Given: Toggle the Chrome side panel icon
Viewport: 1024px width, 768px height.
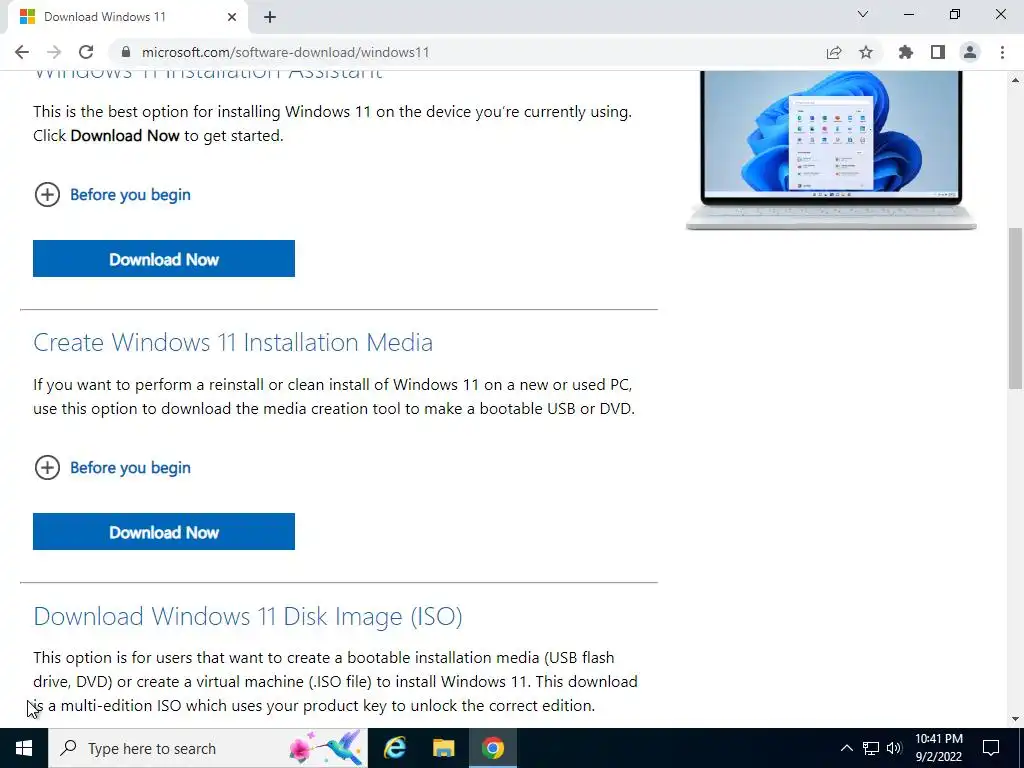Looking at the screenshot, I should tap(938, 52).
